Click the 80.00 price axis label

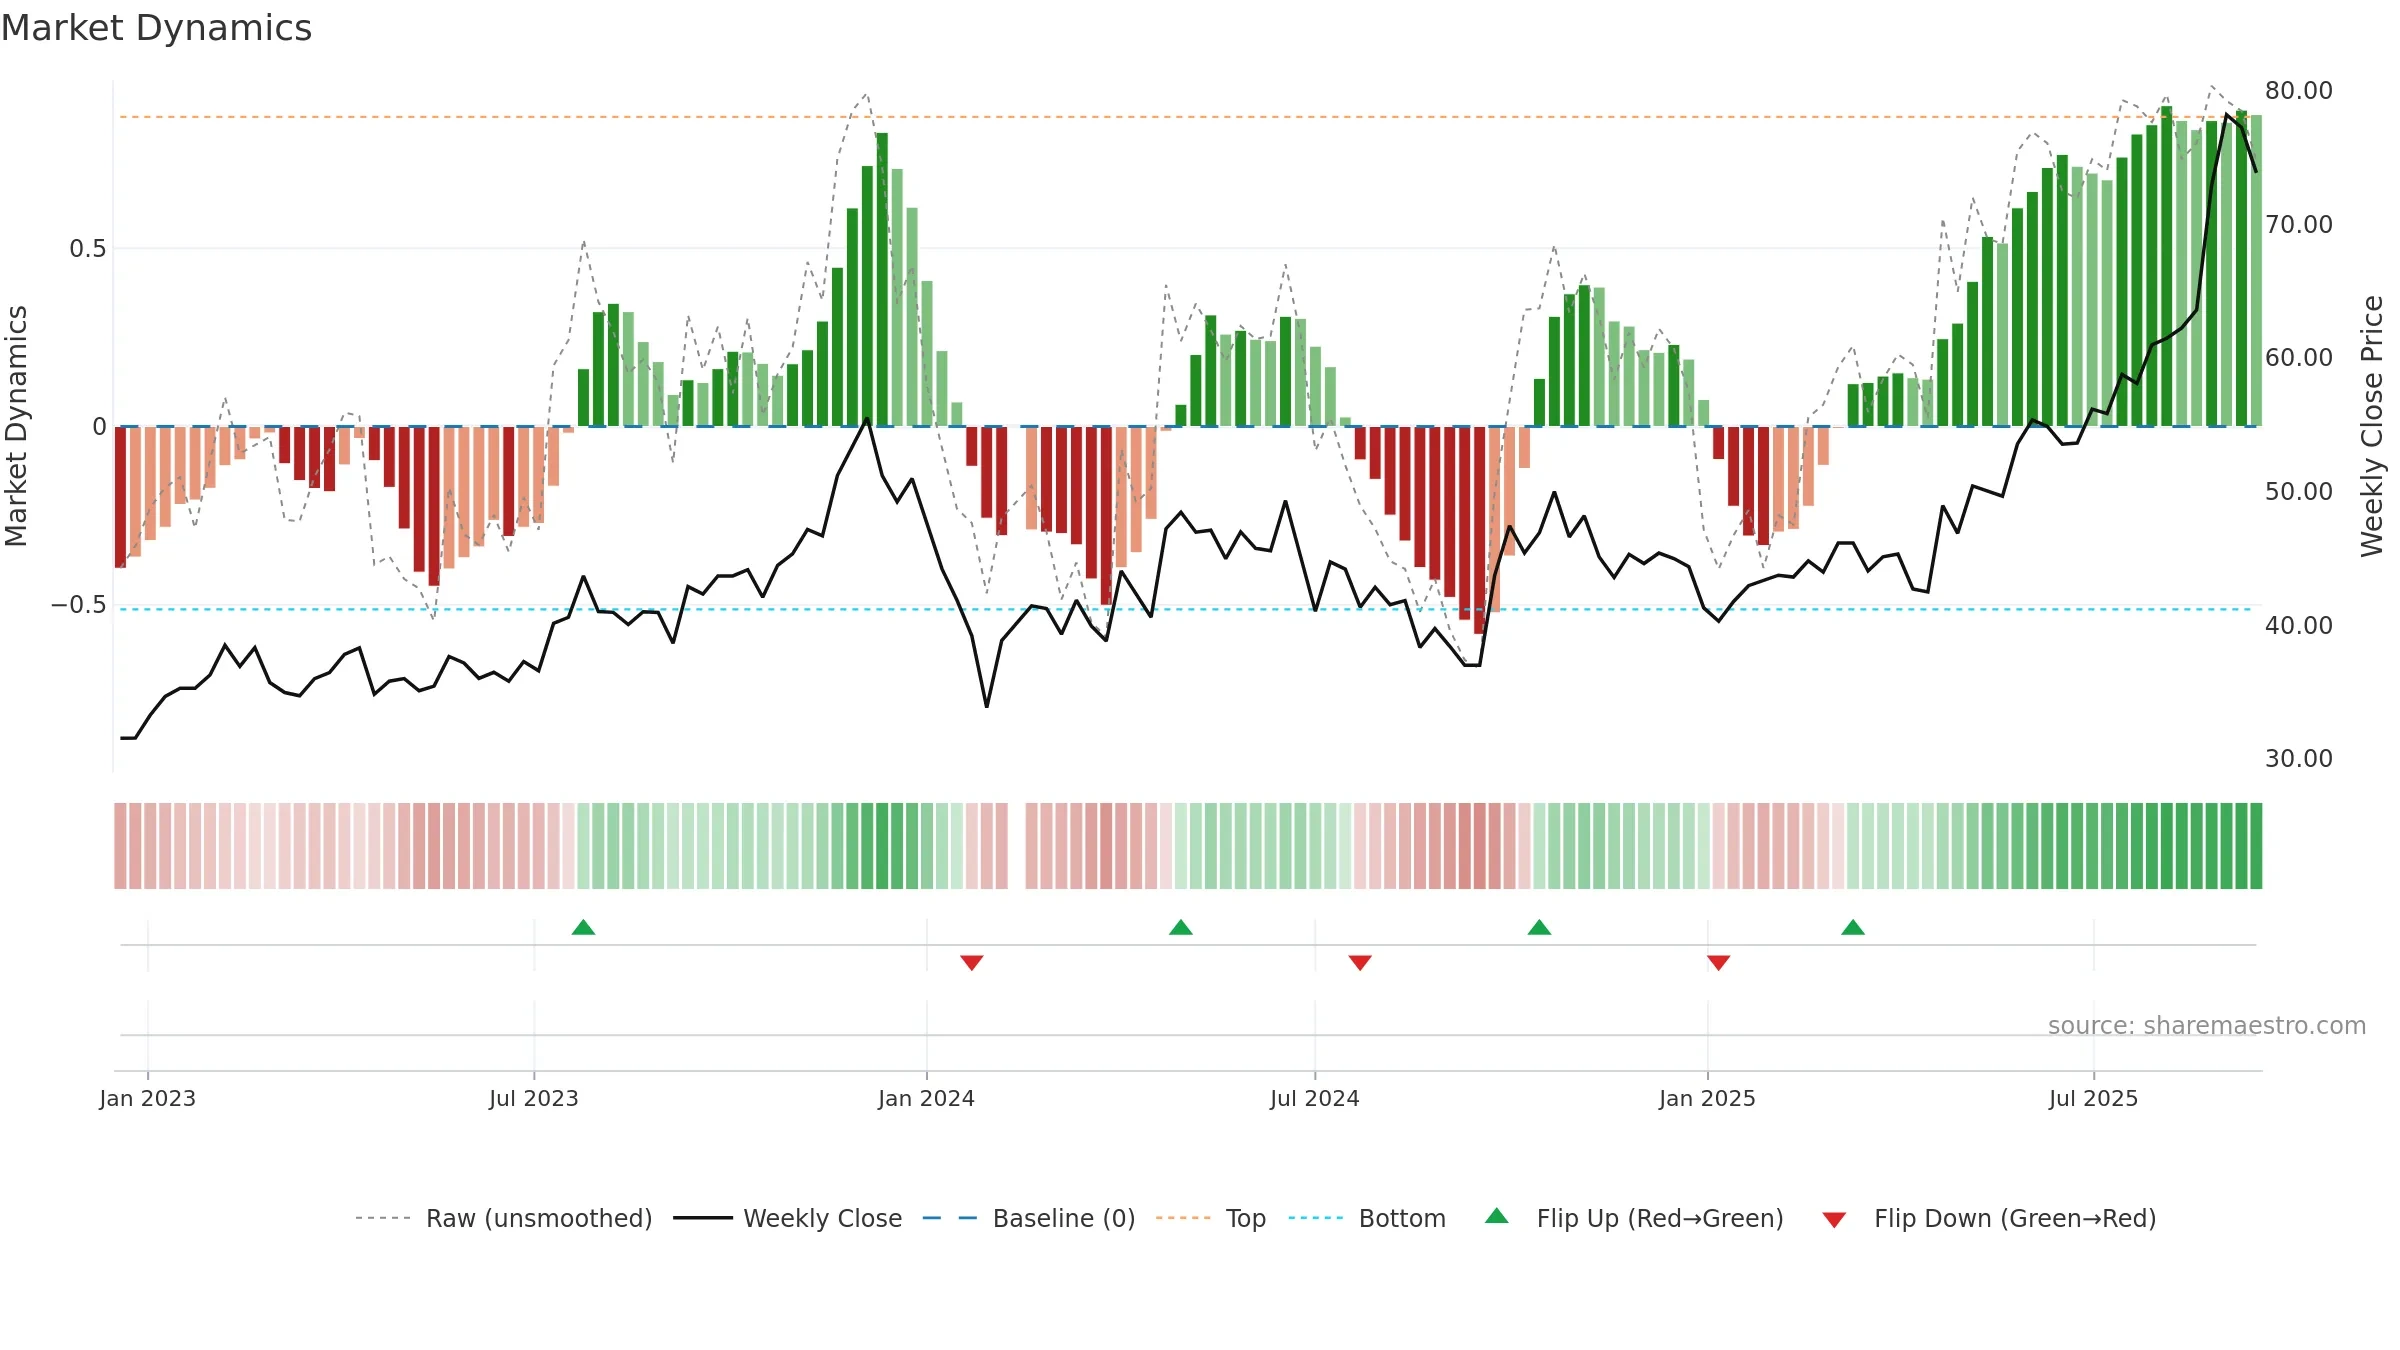(2299, 90)
